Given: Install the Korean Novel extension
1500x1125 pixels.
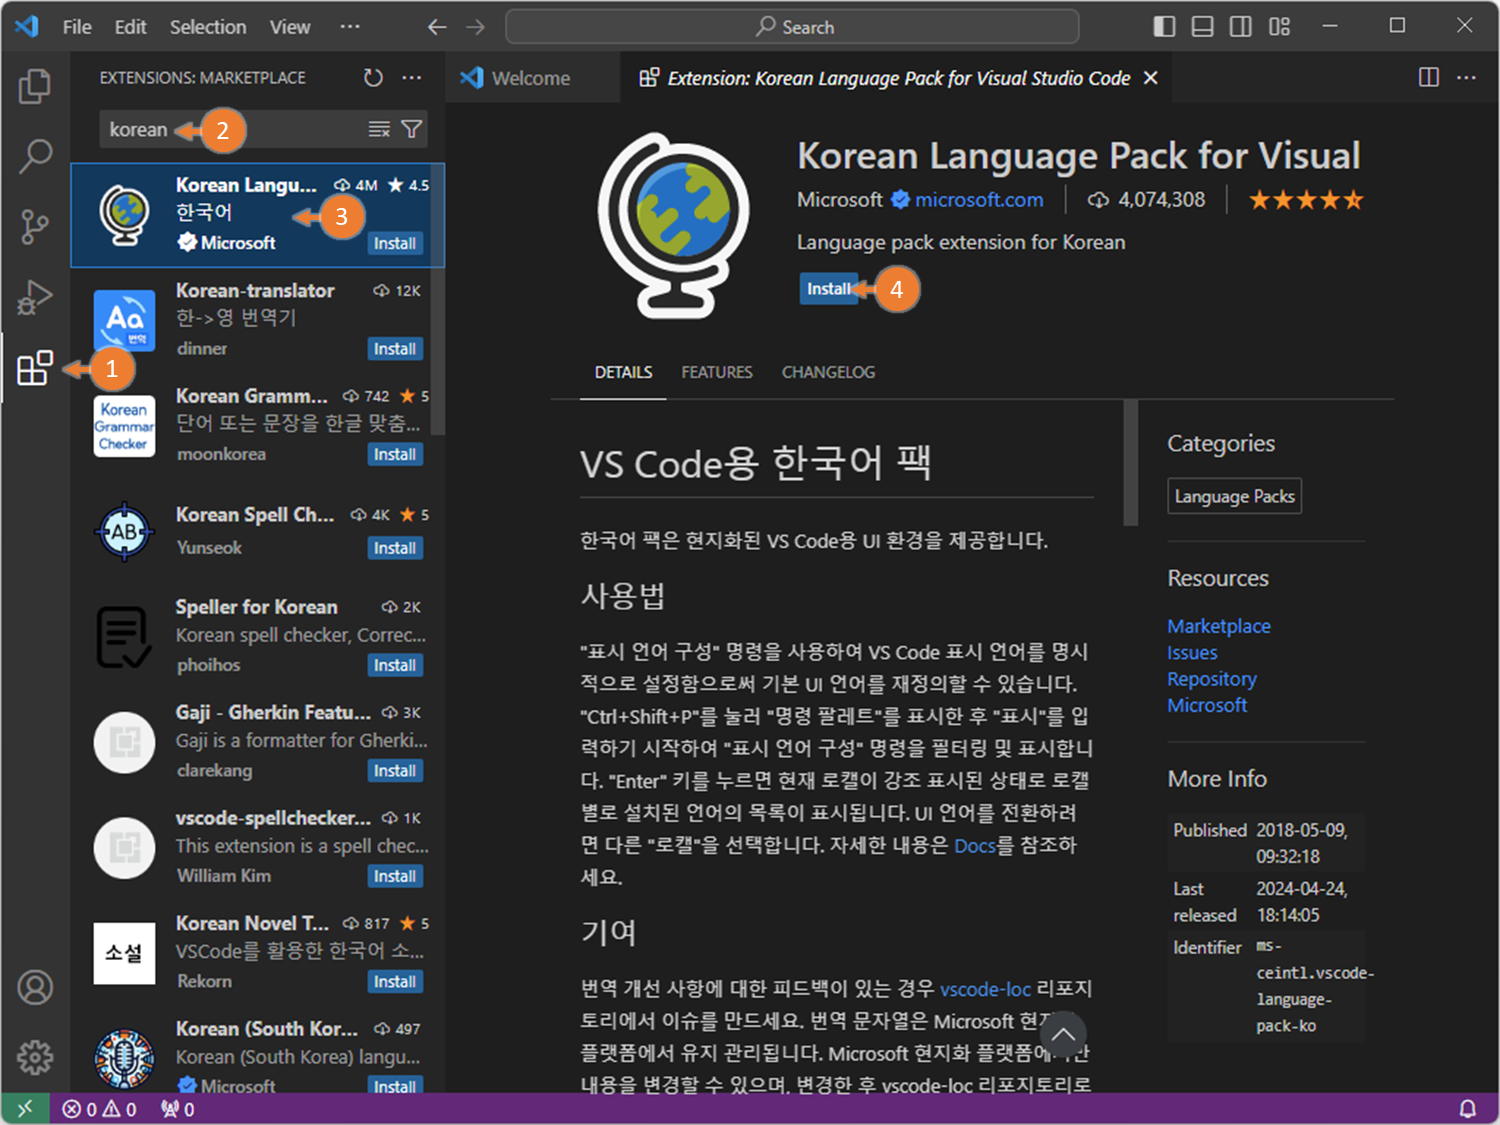Looking at the screenshot, I should coord(395,982).
